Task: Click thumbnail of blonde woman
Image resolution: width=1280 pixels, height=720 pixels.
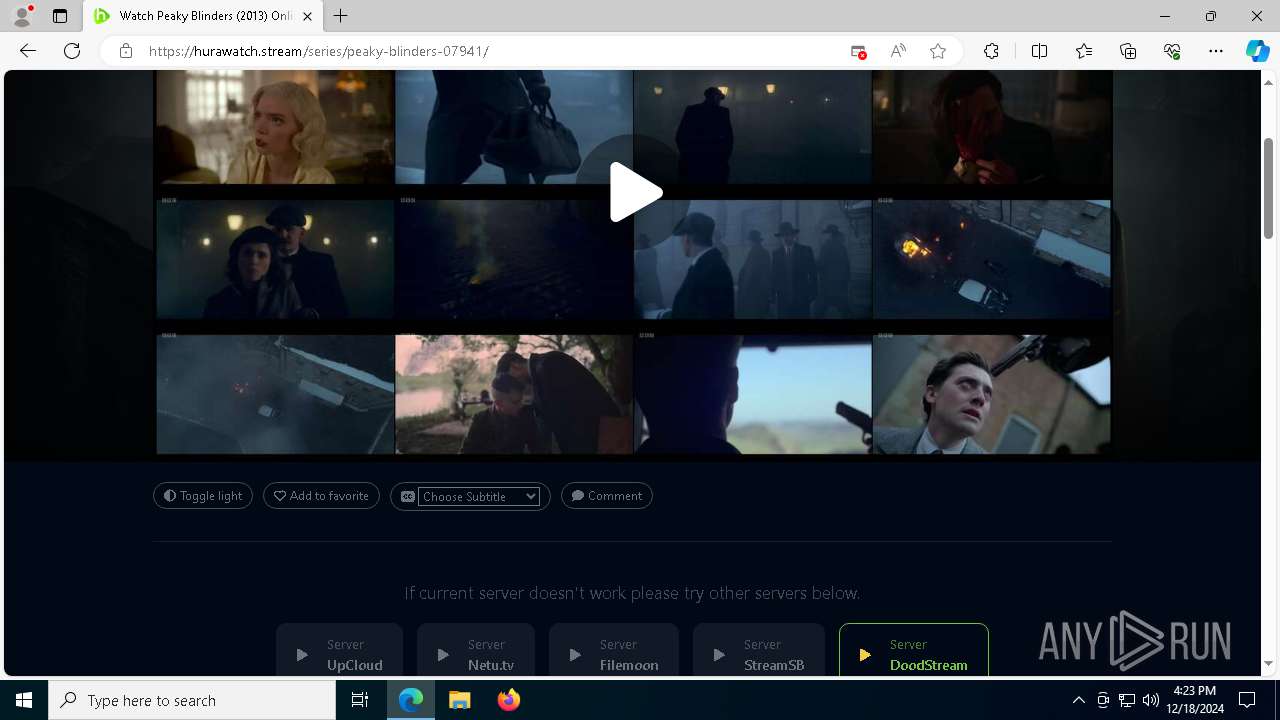Action: tap(274, 126)
